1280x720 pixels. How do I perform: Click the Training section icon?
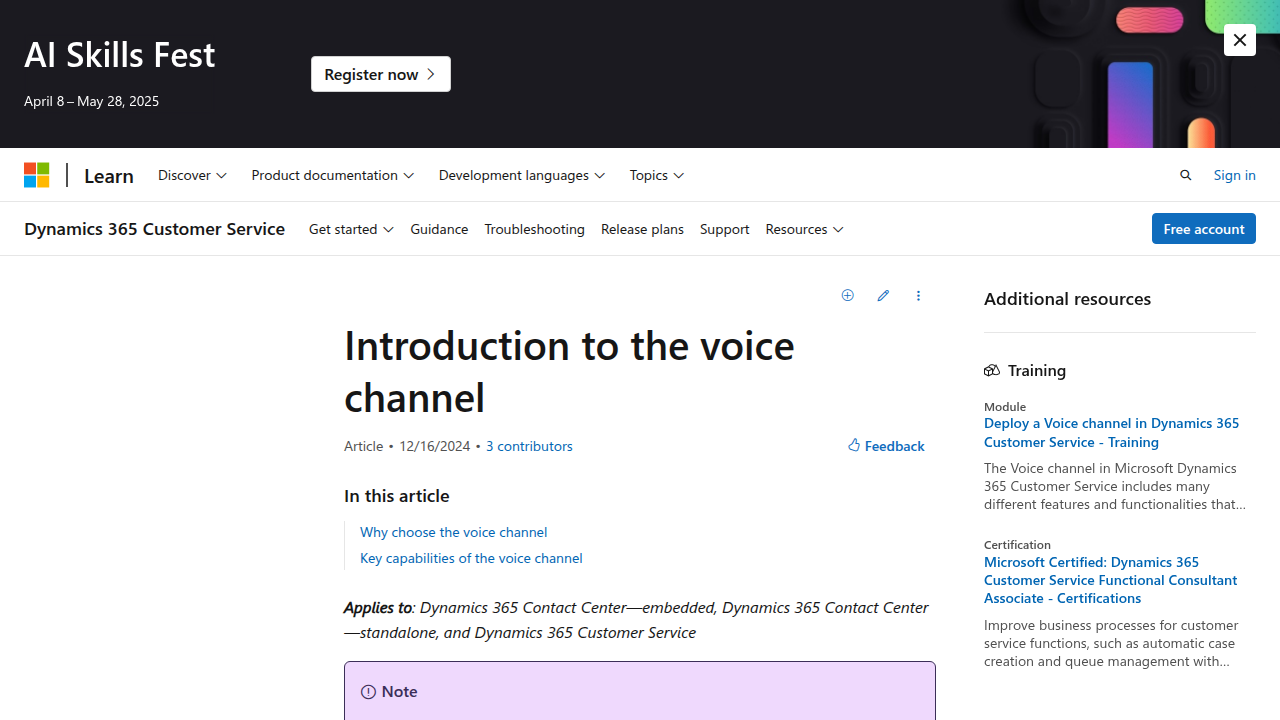(992, 371)
